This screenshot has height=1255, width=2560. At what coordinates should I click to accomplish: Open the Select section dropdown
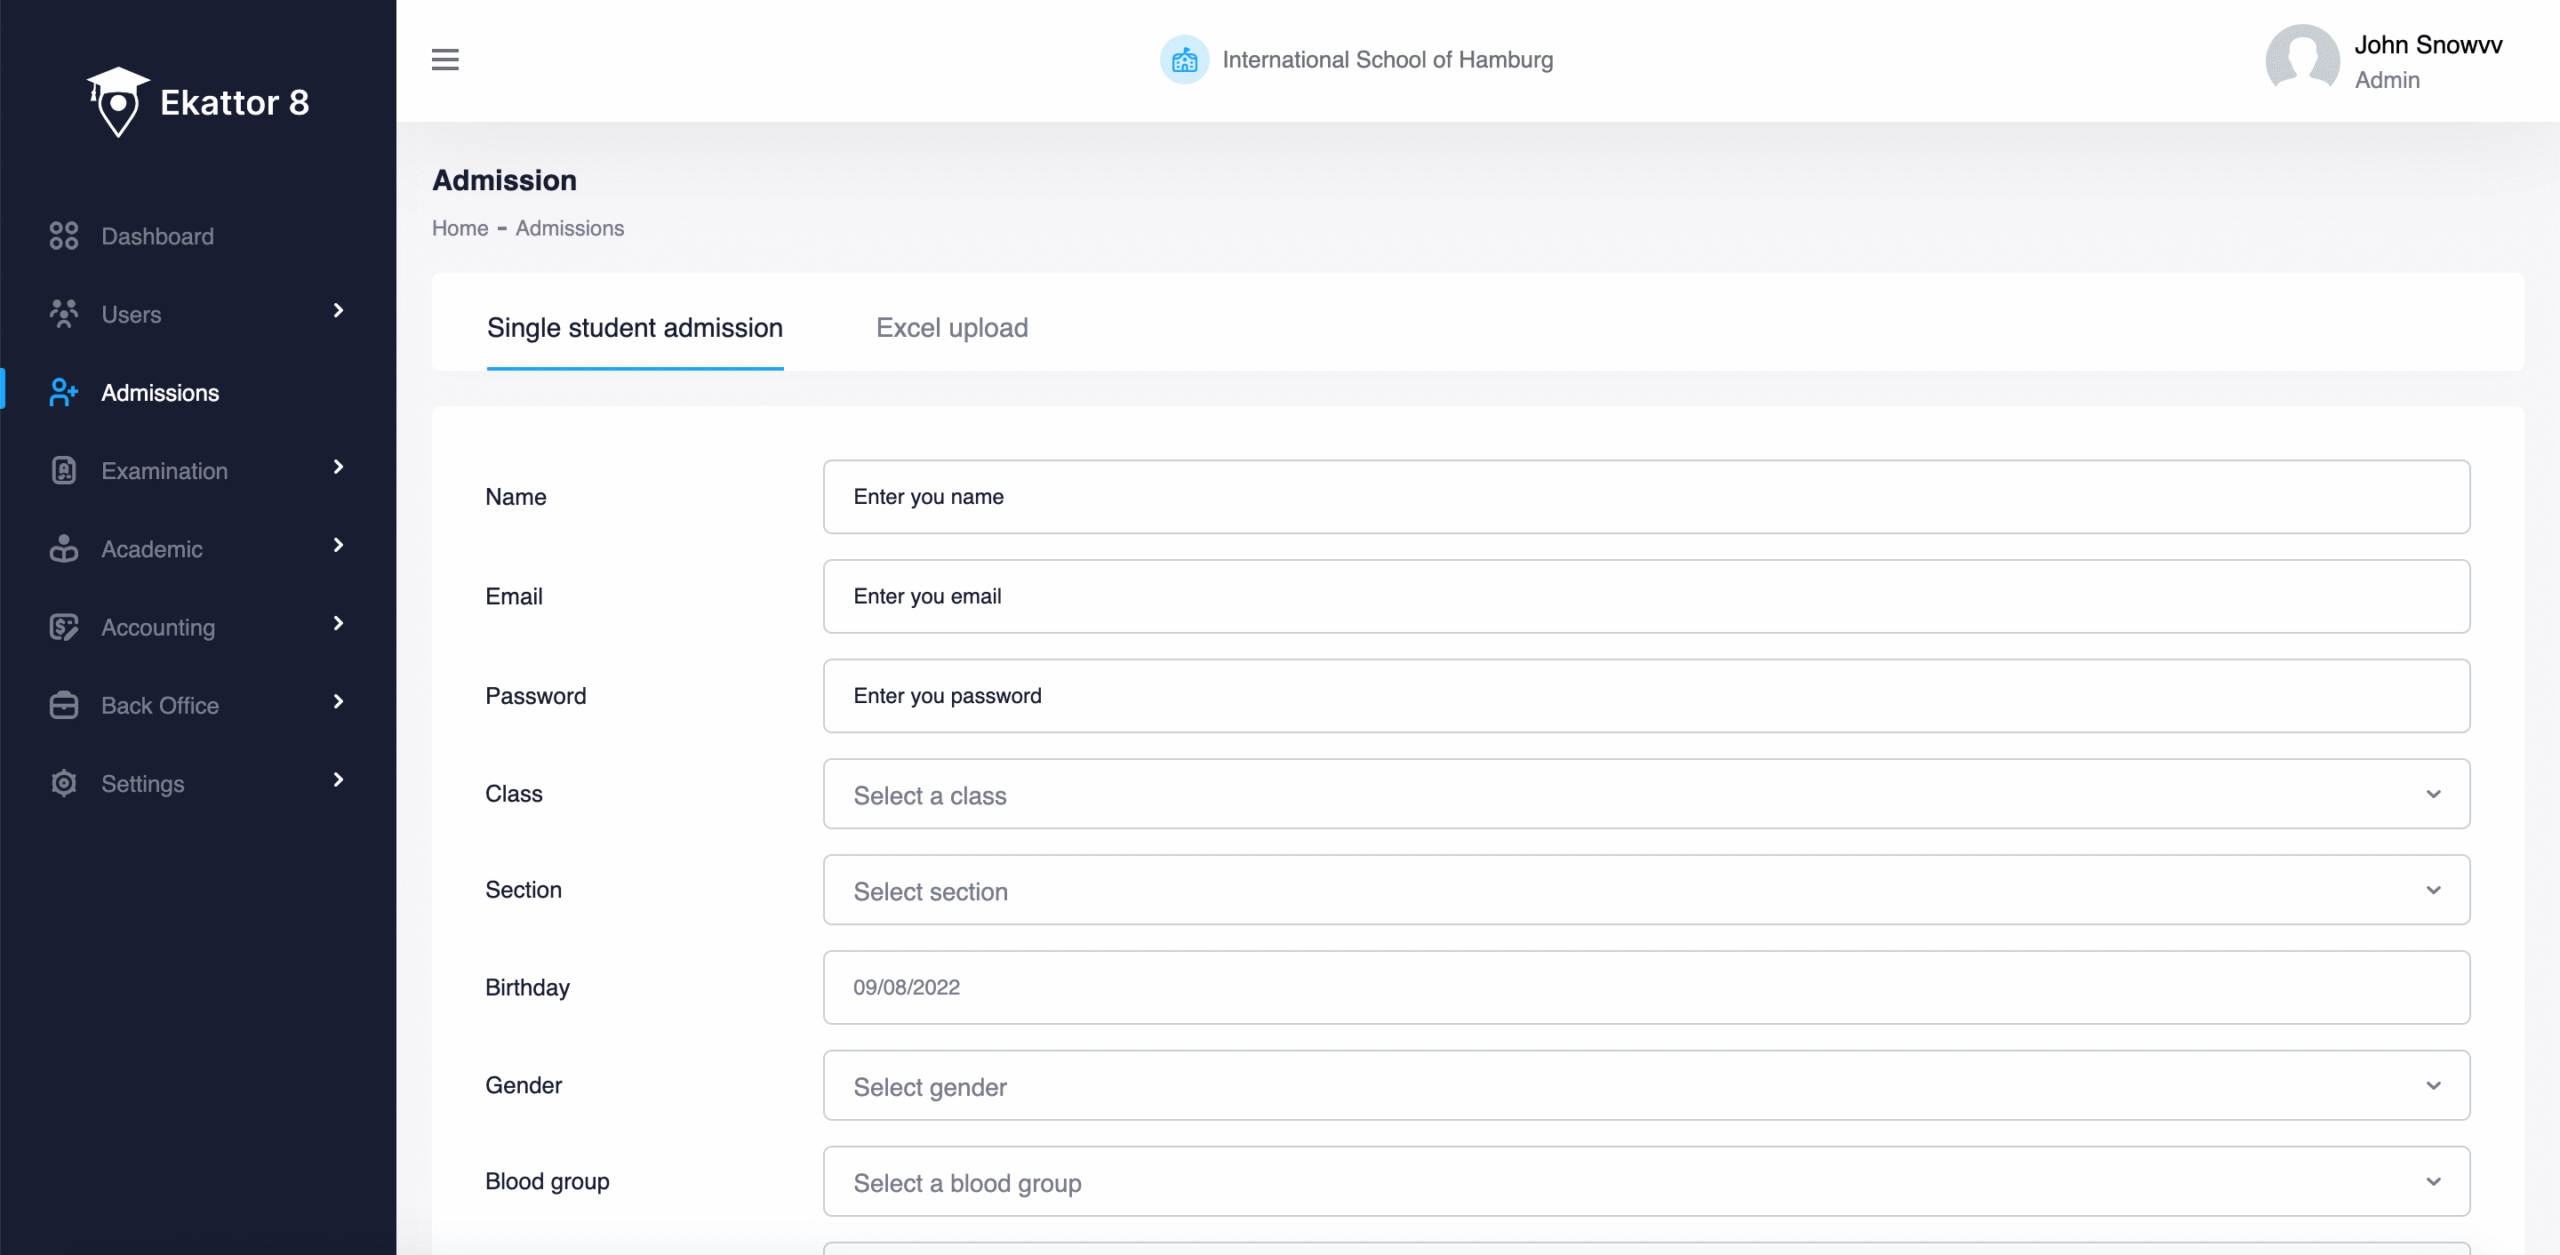point(1646,890)
